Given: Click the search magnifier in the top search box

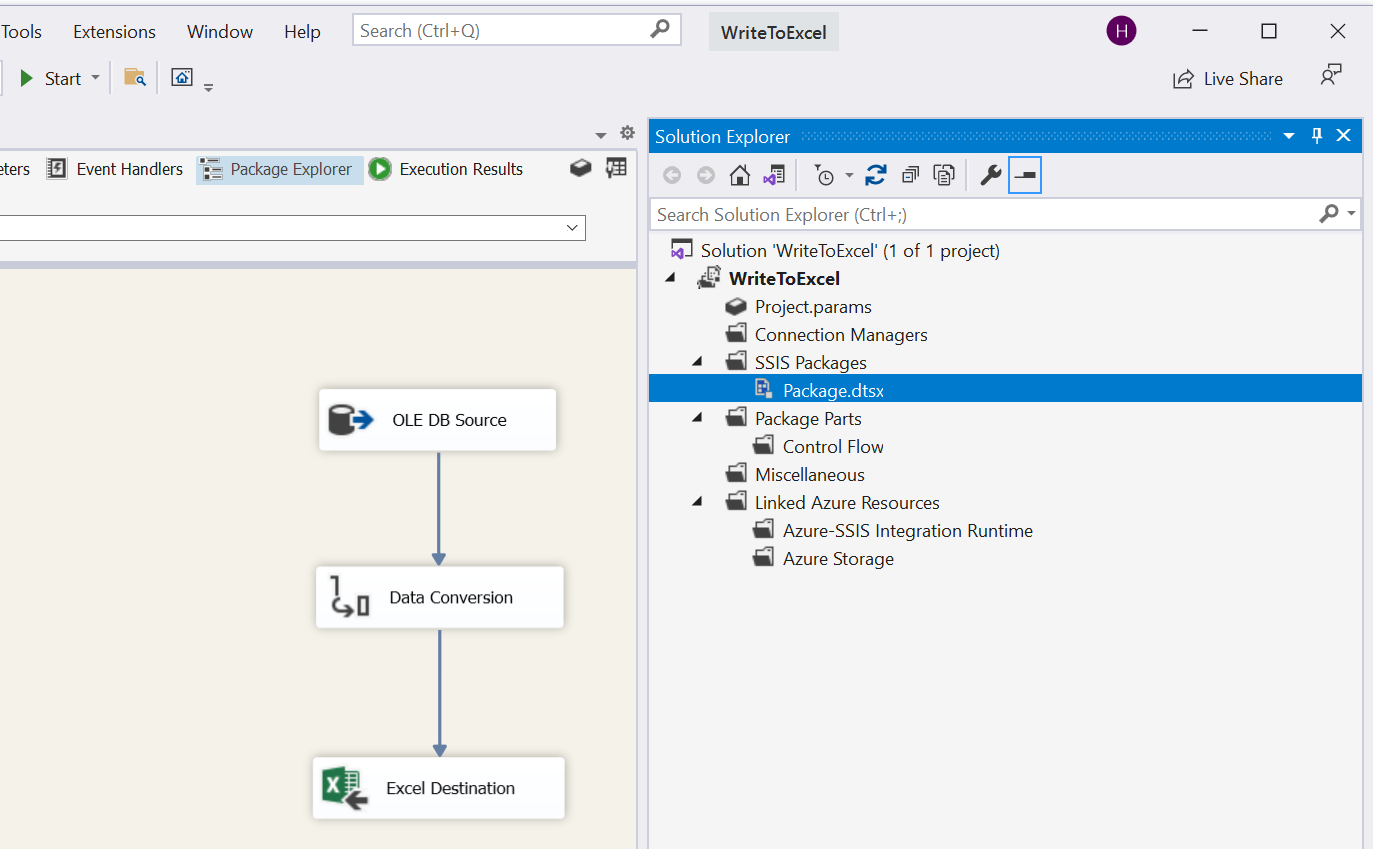Looking at the screenshot, I should (x=660, y=30).
